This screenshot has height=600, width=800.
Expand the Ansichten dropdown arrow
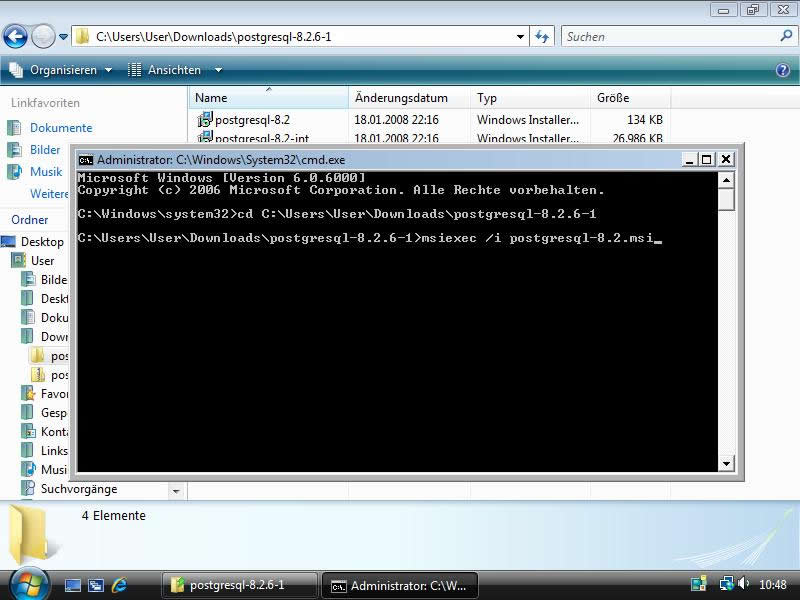tap(218, 70)
